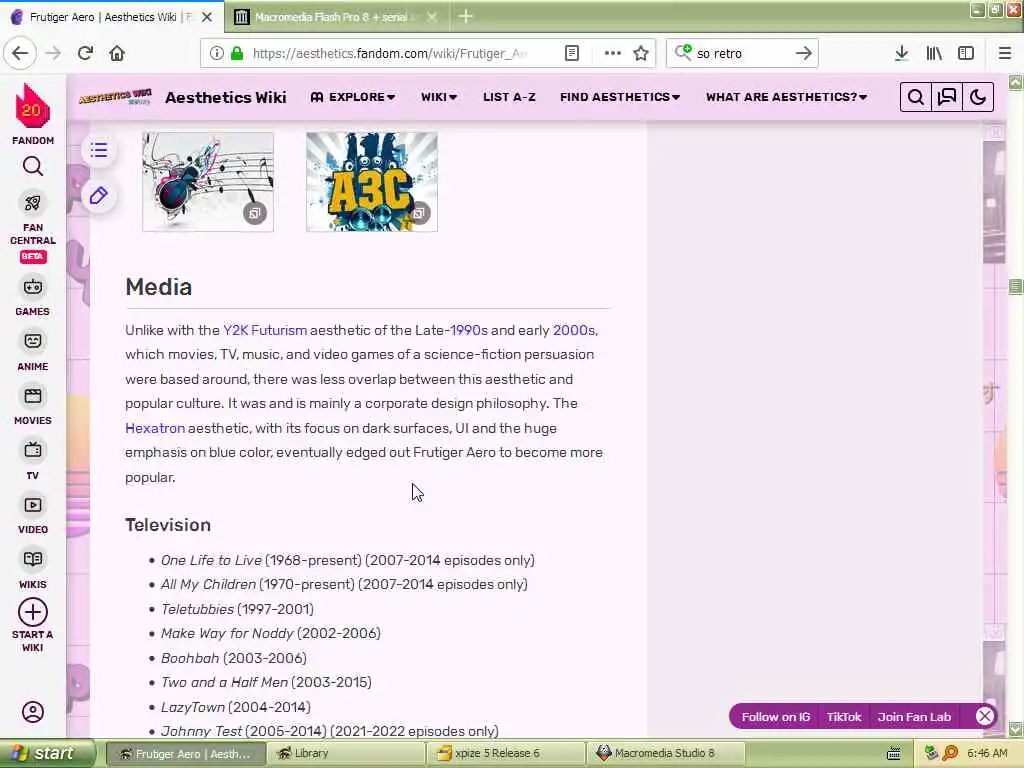Close the Frutiger Aero browser tab
Viewport: 1024px width, 768px height.
tap(207, 17)
